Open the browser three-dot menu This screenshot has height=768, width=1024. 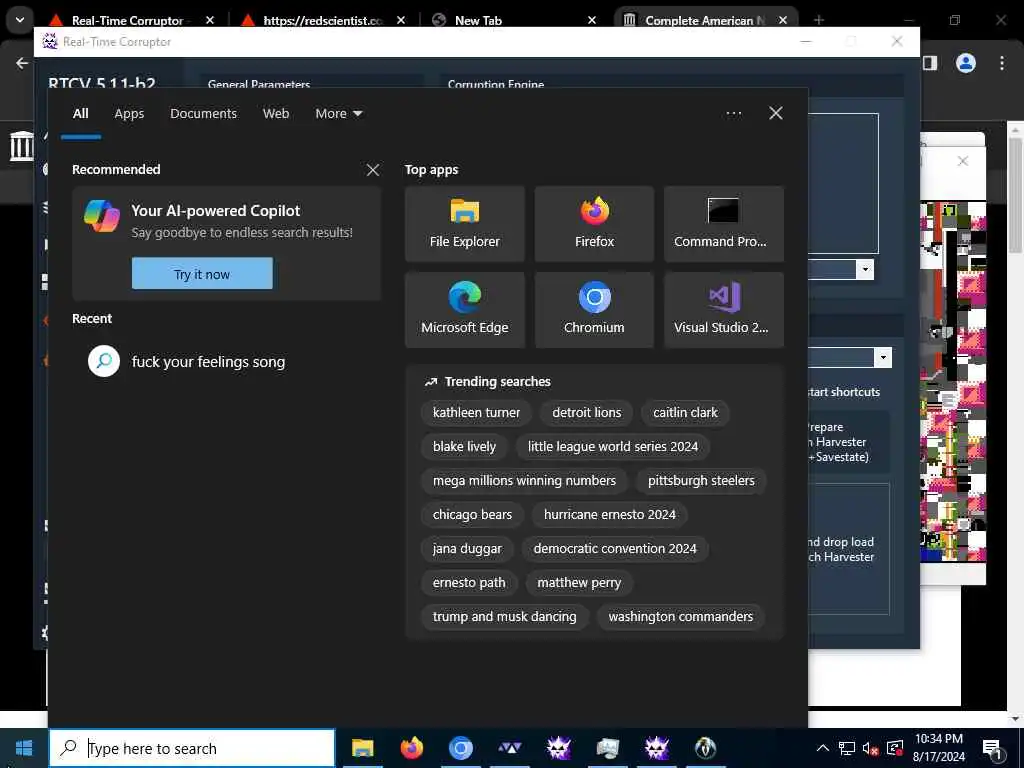(1002, 63)
